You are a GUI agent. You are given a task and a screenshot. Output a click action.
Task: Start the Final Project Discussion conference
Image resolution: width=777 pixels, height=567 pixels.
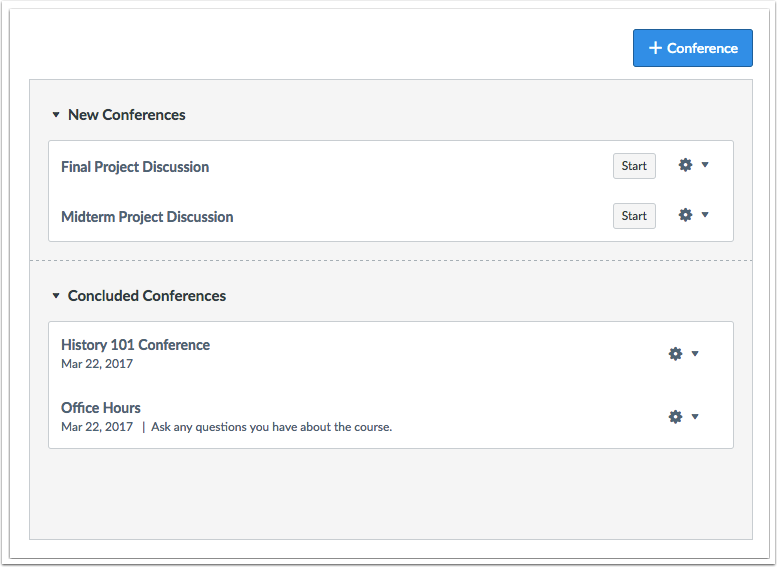pyautogui.click(x=634, y=166)
